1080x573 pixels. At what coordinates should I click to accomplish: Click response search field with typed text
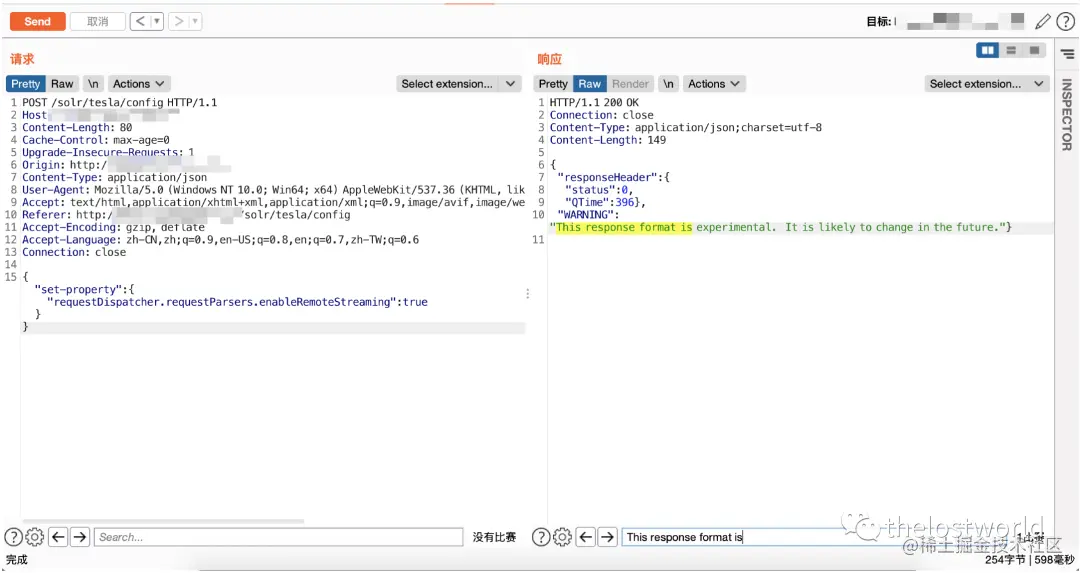816,537
